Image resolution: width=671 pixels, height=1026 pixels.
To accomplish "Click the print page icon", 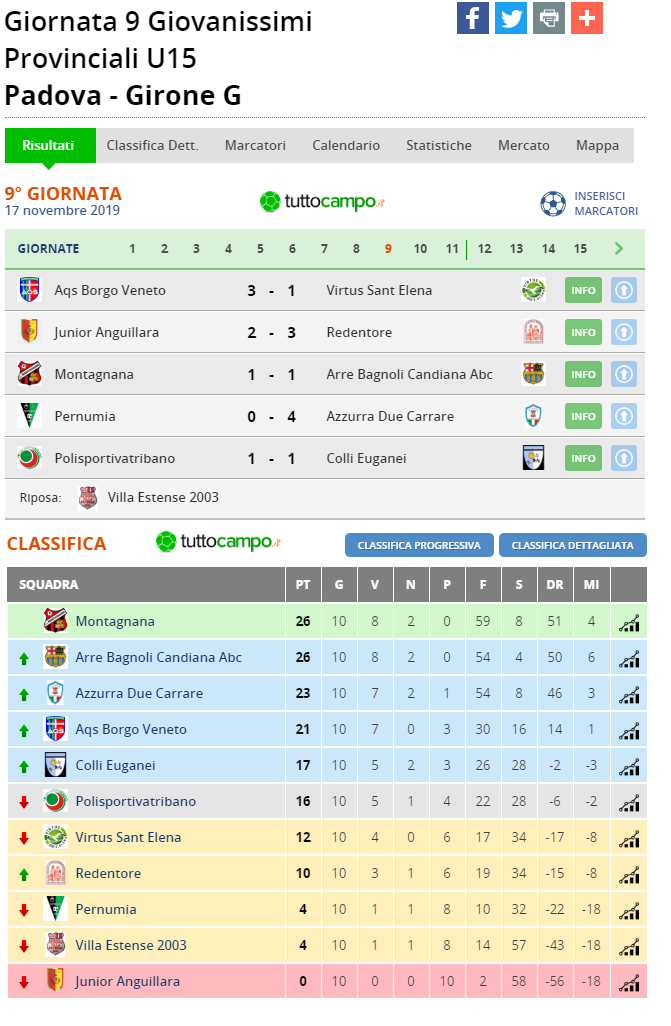I will (549, 18).
